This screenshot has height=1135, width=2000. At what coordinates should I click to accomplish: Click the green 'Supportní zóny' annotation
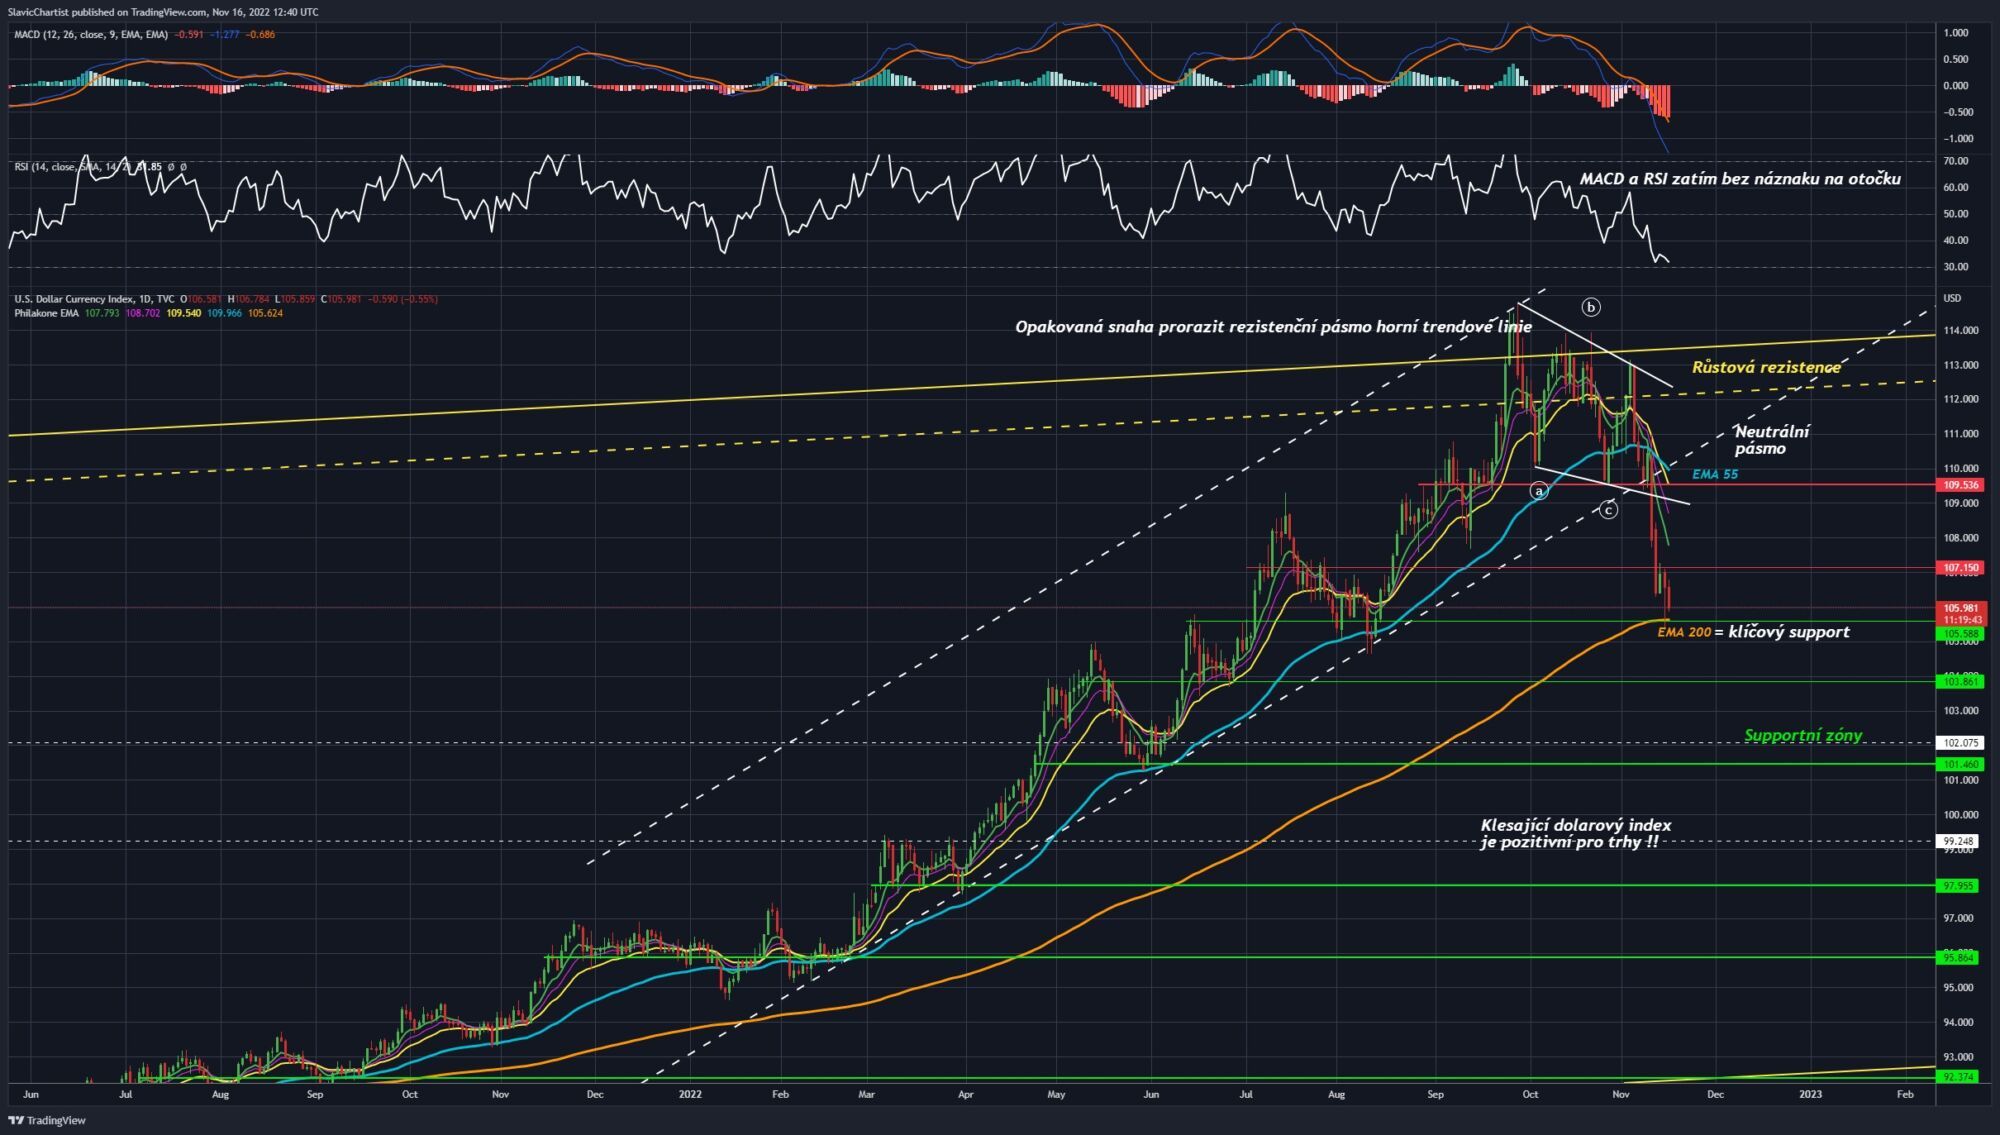pyautogui.click(x=1803, y=735)
